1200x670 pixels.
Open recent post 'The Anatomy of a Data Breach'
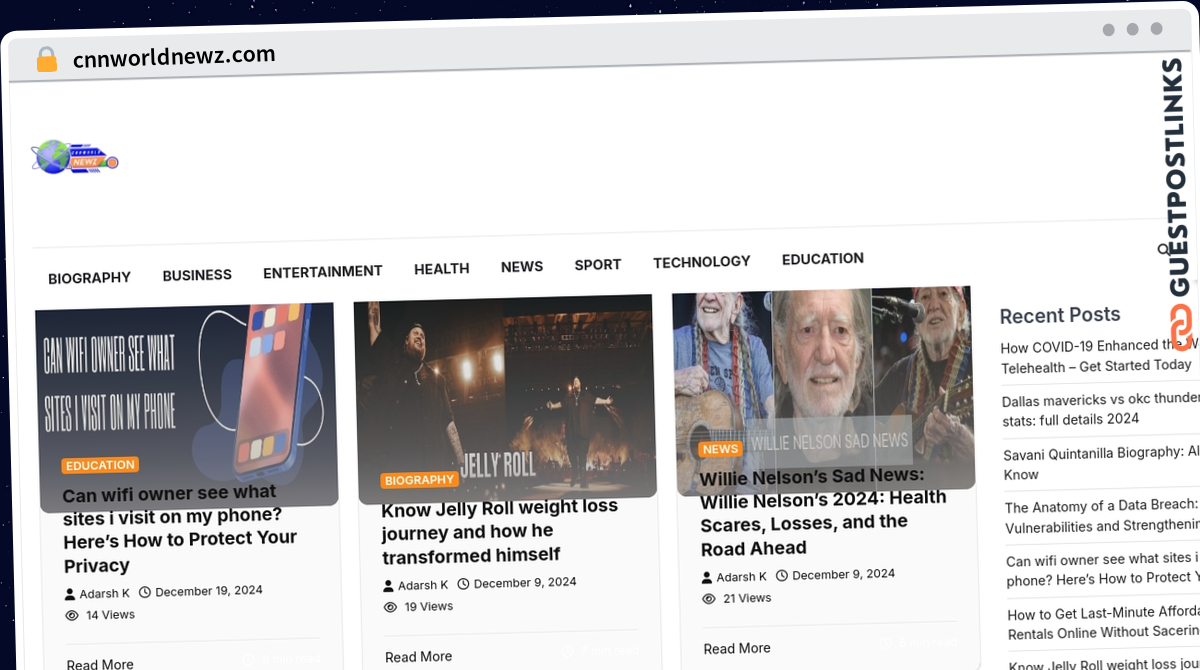pyautogui.click(x=1102, y=516)
